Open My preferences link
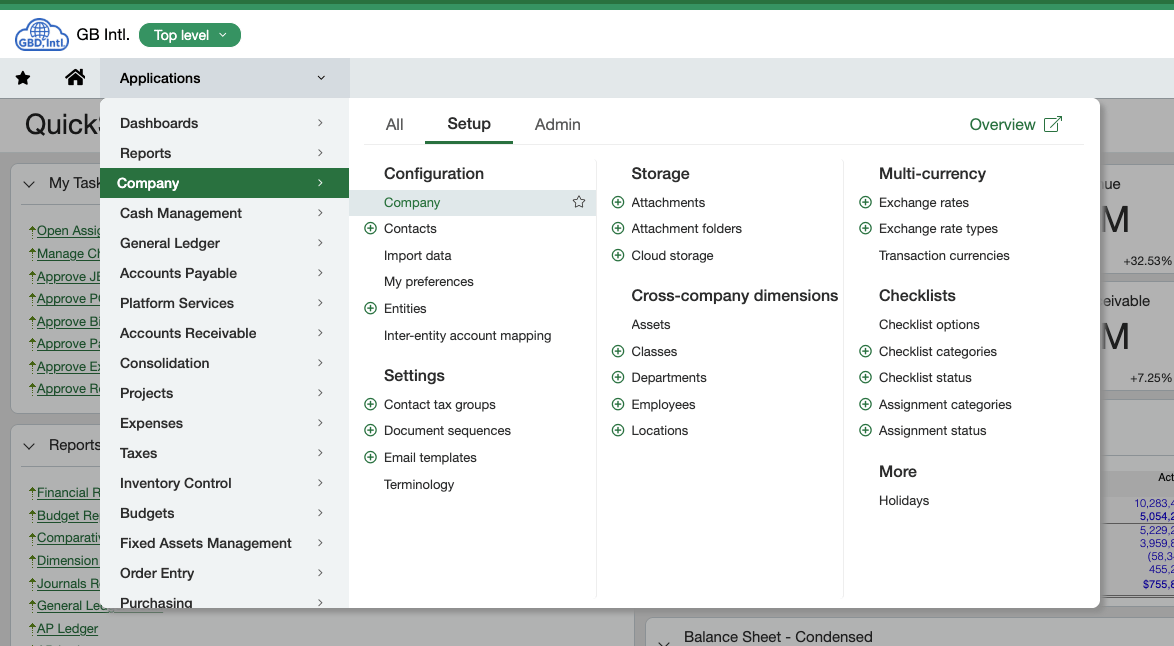Image resolution: width=1174 pixels, height=646 pixels. (x=429, y=281)
